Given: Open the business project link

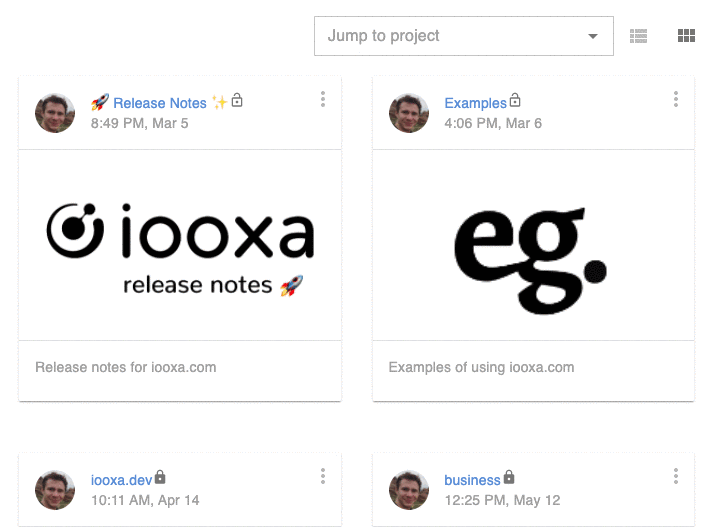Looking at the screenshot, I should 472,480.
